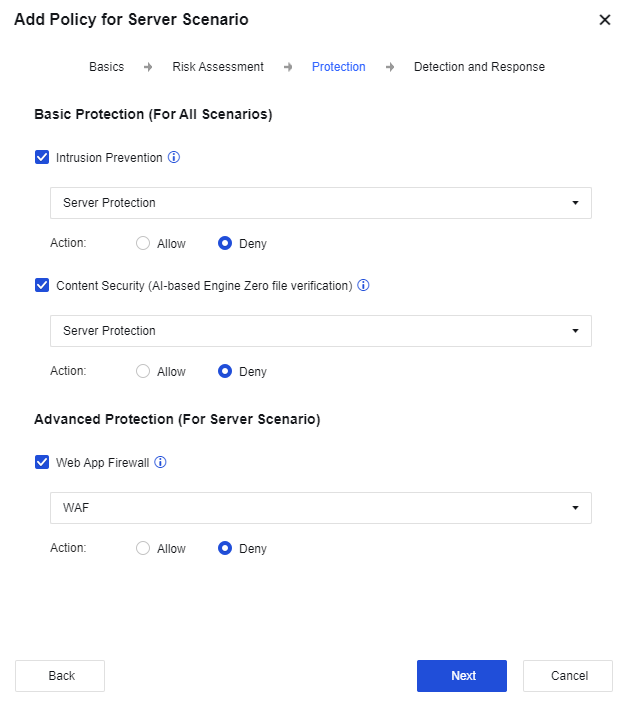The width and height of the screenshot is (619, 702).
Task: Open the Intrusion Prevention Server Protection dropdown
Action: tap(320, 203)
